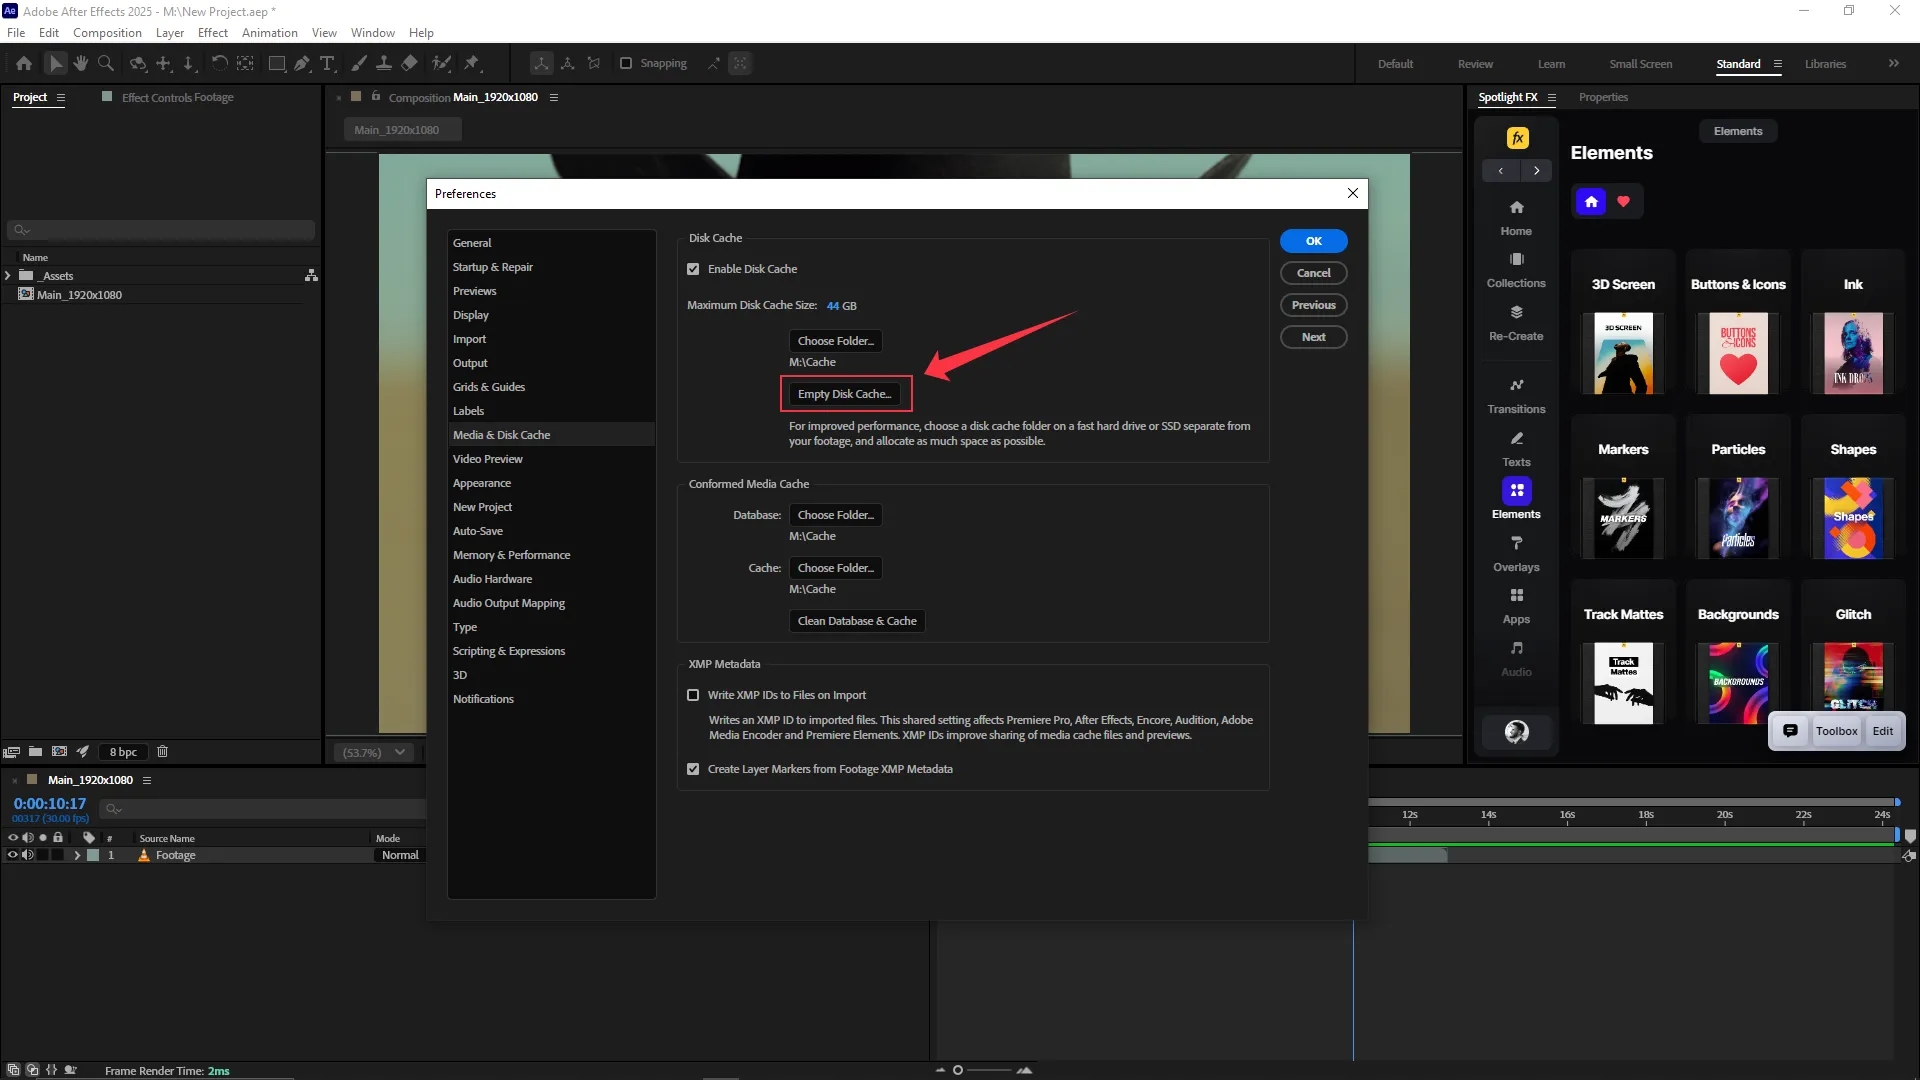
Task: Open the timeline Main_1920x1080 panel menu
Action: coord(147,780)
